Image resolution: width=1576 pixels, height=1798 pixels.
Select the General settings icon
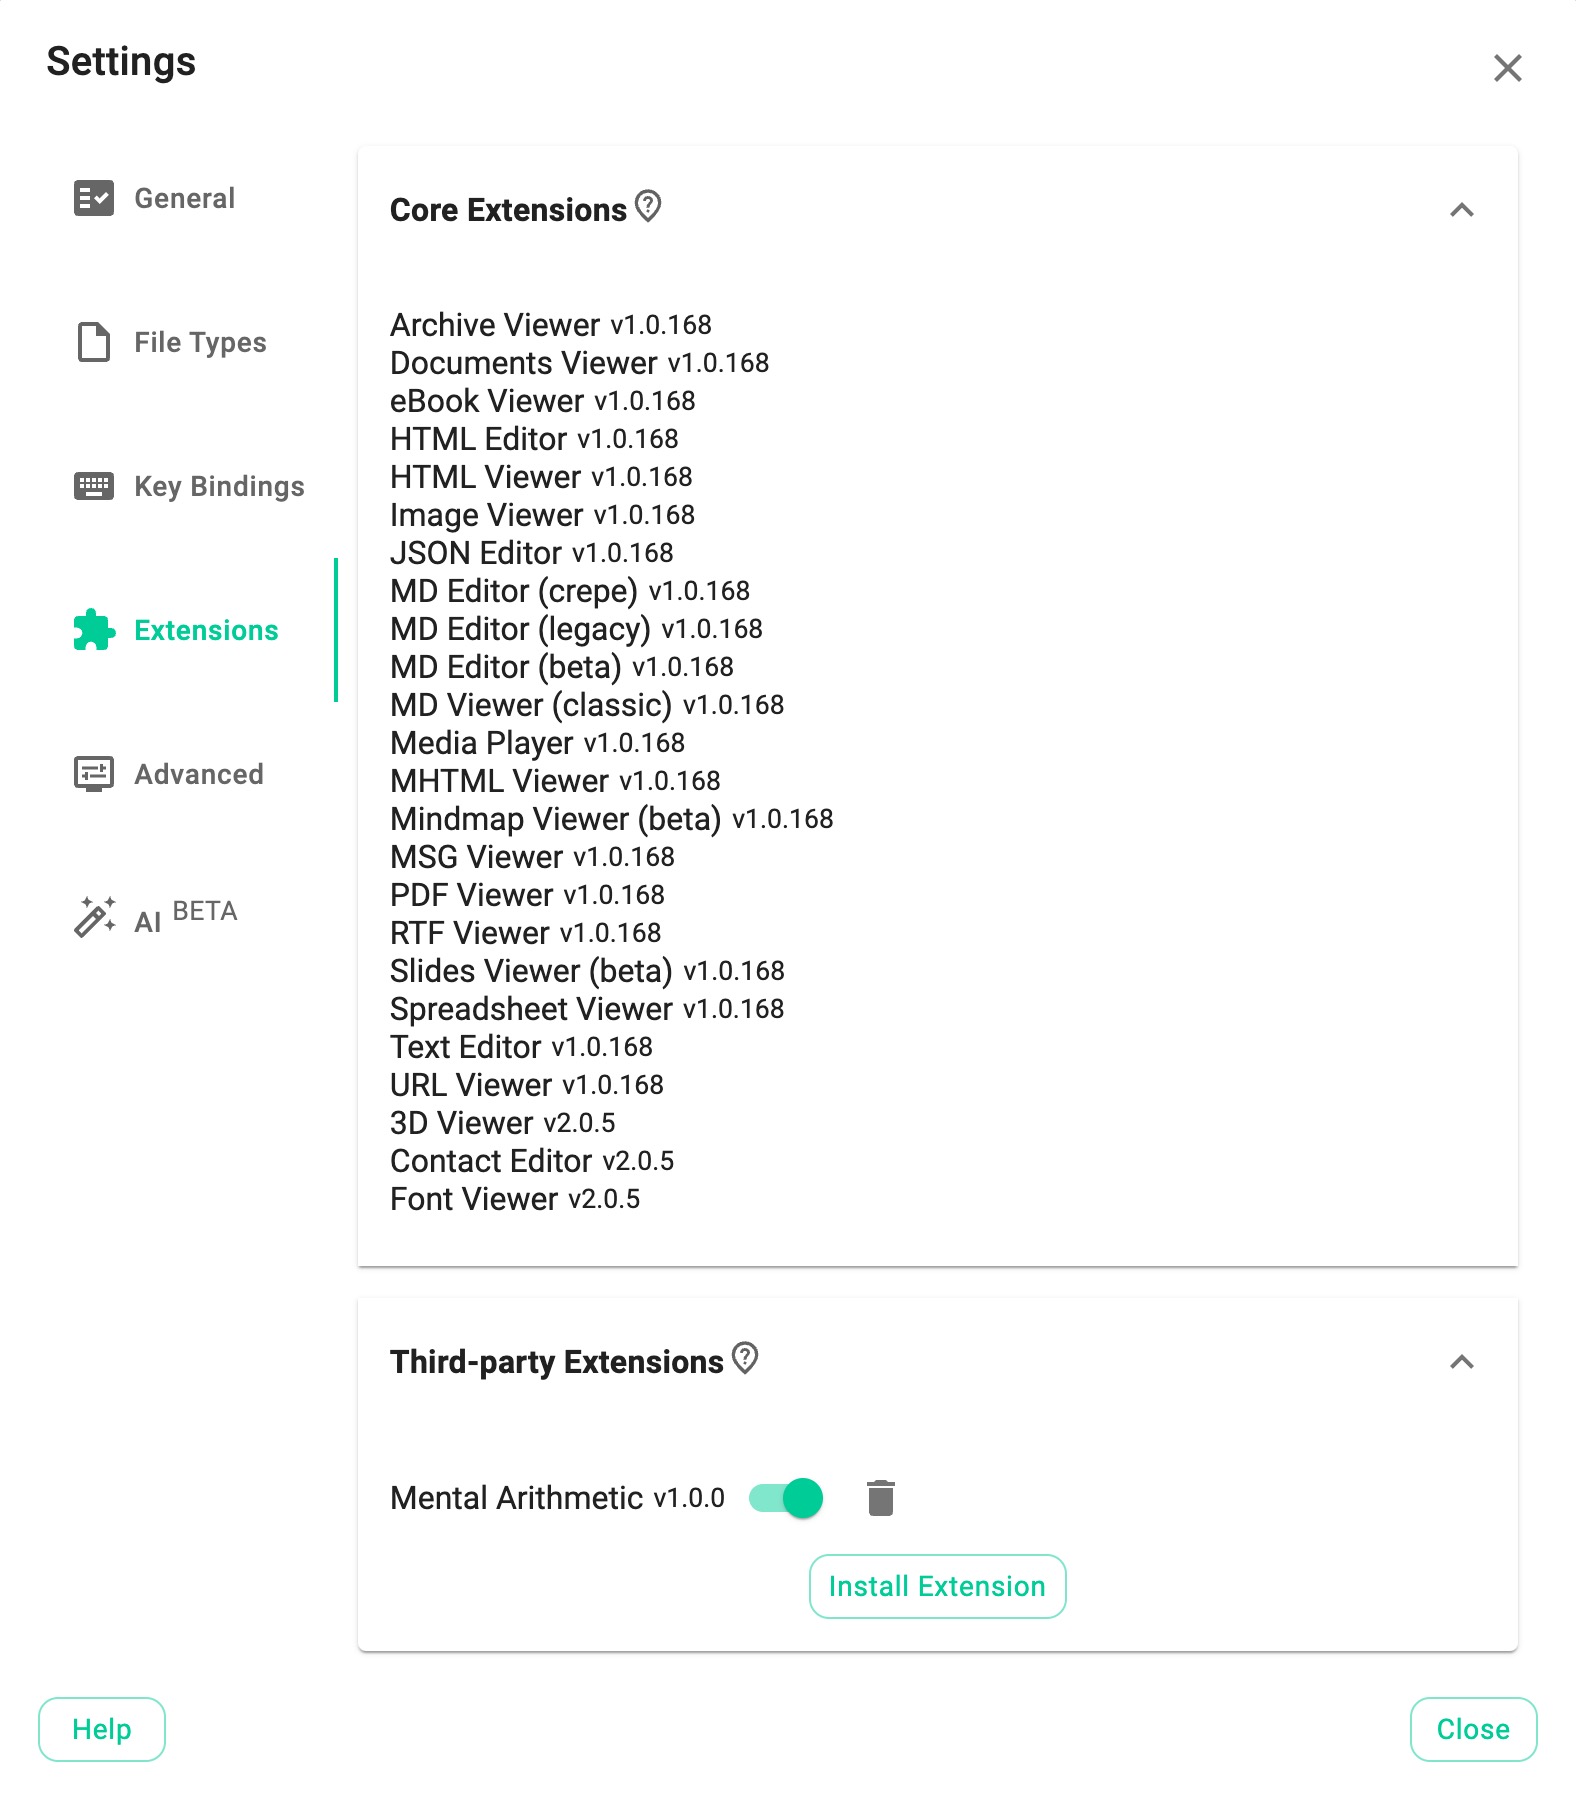coord(93,198)
